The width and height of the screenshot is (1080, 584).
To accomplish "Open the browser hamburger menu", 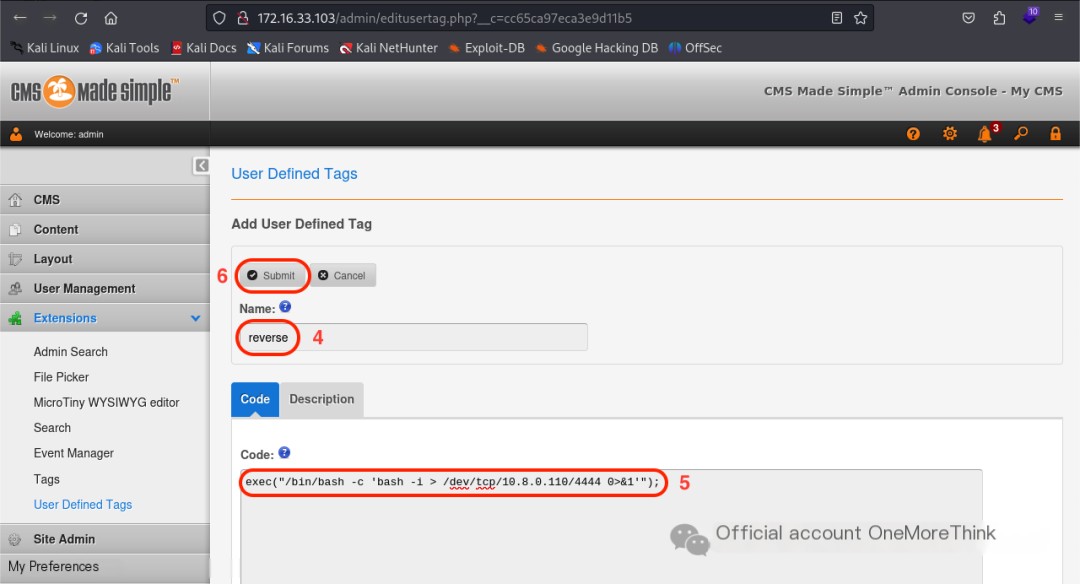I will point(1059,18).
